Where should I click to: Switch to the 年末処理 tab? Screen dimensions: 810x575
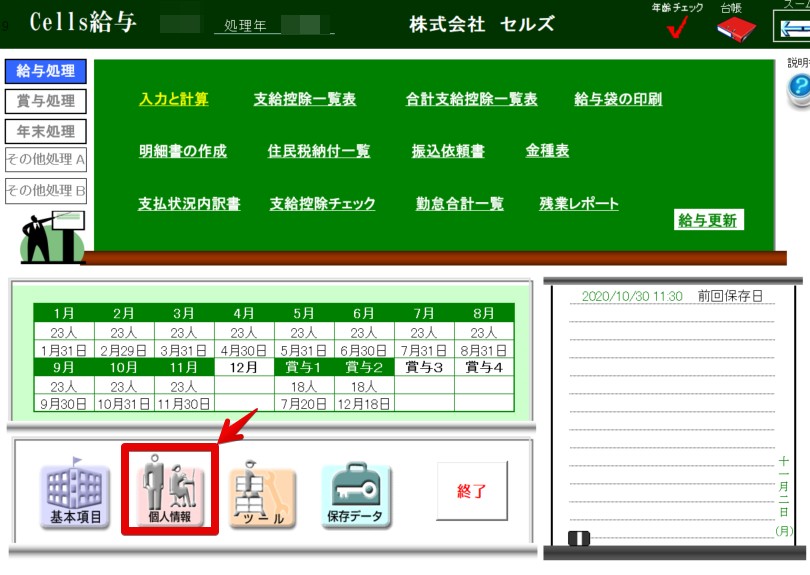coord(46,131)
